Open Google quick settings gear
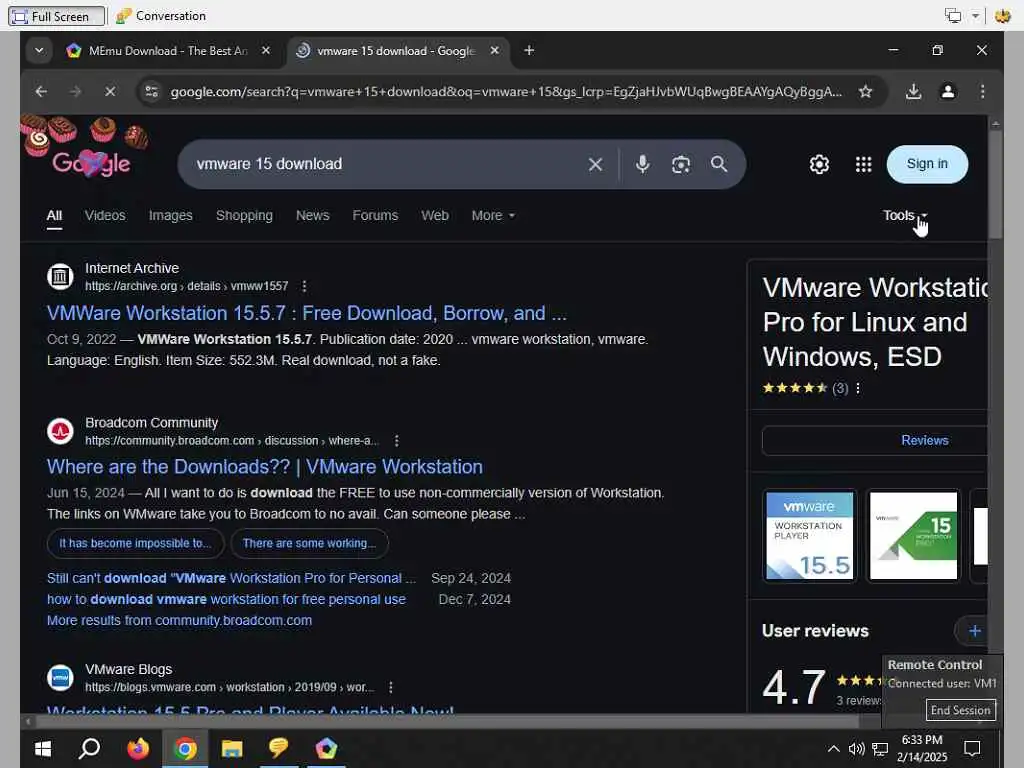Viewport: 1024px width, 768px height. 819,165
